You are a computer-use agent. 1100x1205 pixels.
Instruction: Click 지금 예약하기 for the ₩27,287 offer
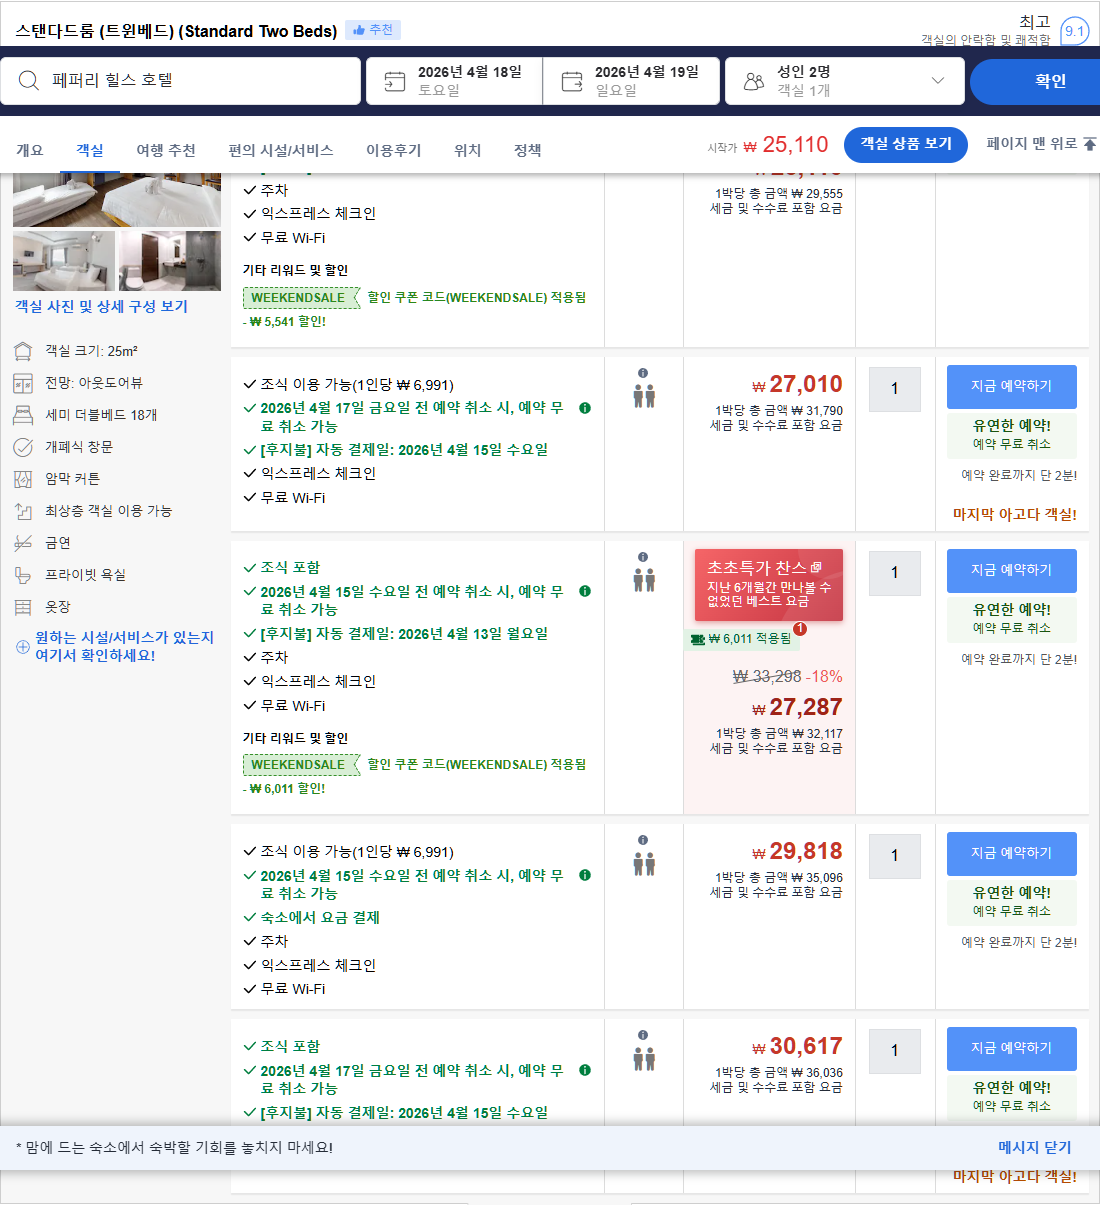tap(1012, 570)
